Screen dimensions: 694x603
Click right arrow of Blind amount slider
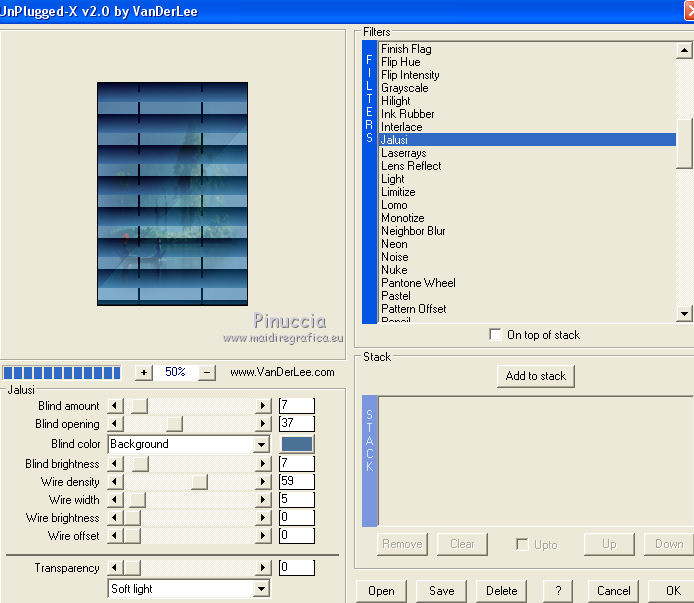click(x=263, y=406)
